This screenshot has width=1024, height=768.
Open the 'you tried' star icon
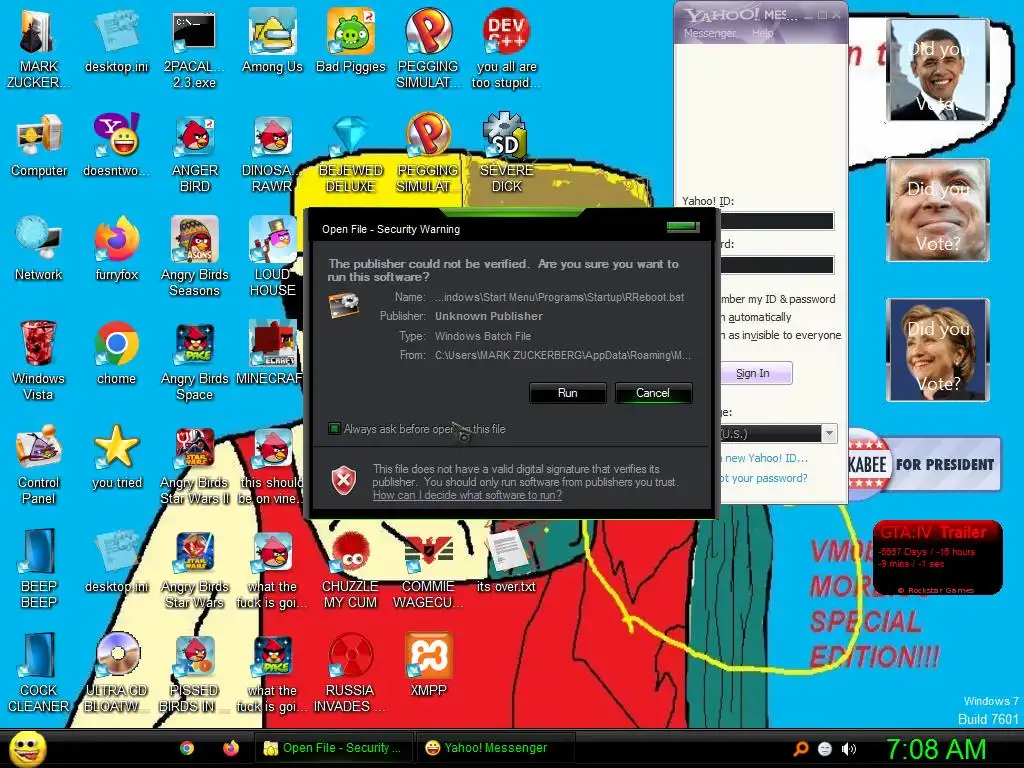point(117,457)
